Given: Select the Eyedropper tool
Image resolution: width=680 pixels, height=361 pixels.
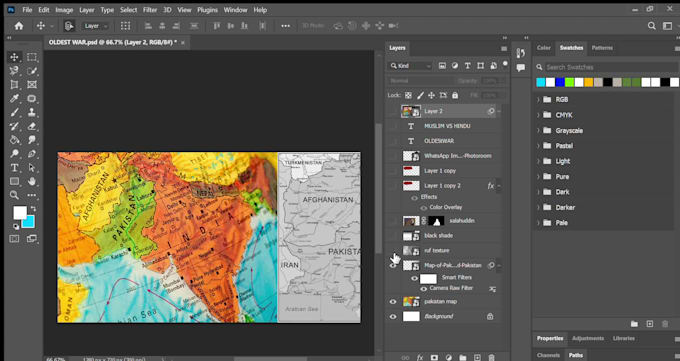Looking at the screenshot, I should pyautogui.click(x=14, y=98).
